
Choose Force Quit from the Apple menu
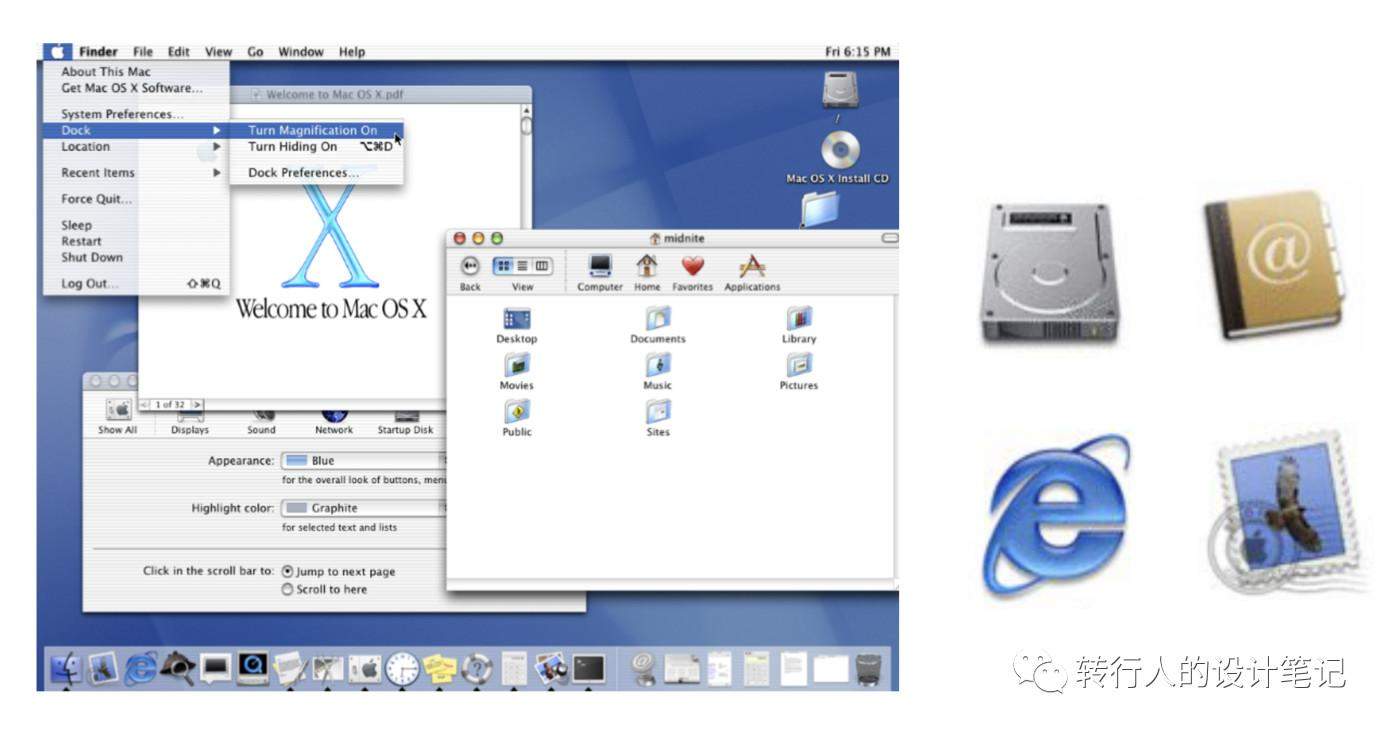136,199
